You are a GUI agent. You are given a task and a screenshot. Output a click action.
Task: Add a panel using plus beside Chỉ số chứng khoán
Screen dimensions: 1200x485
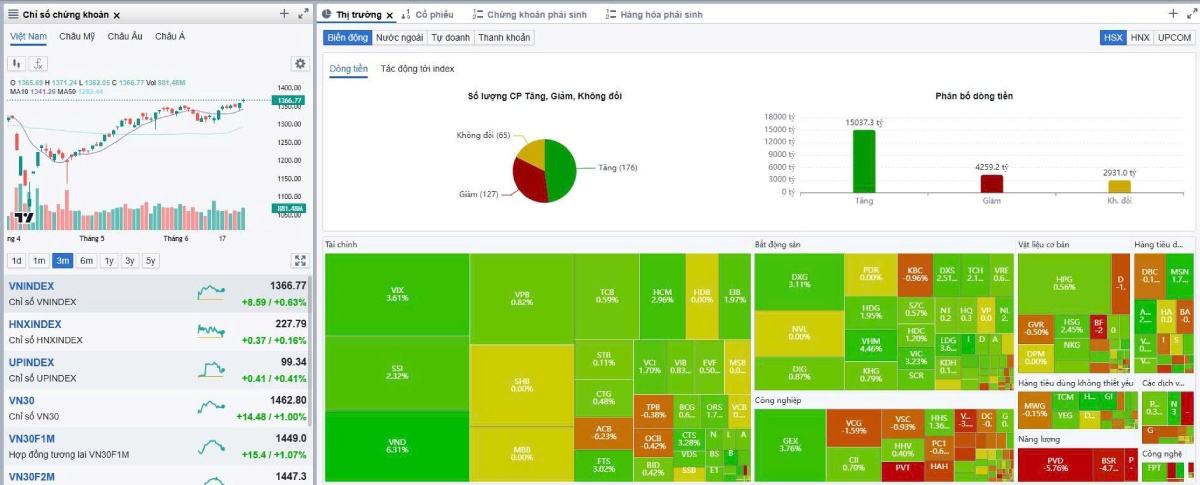[x=284, y=14]
